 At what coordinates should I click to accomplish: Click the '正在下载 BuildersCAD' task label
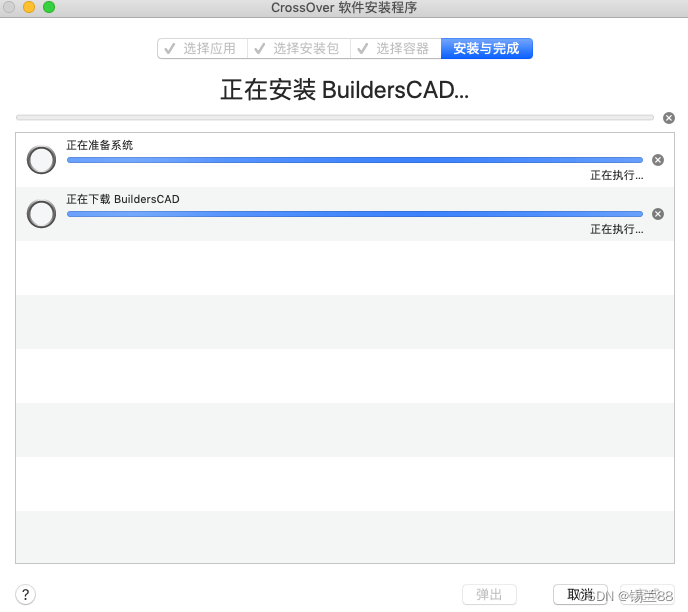click(123, 199)
